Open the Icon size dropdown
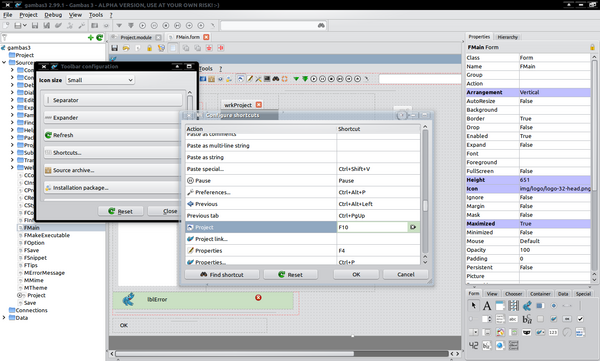Image resolution: width=600 pixels, height=361 pixels. click(x=100, y=80)
